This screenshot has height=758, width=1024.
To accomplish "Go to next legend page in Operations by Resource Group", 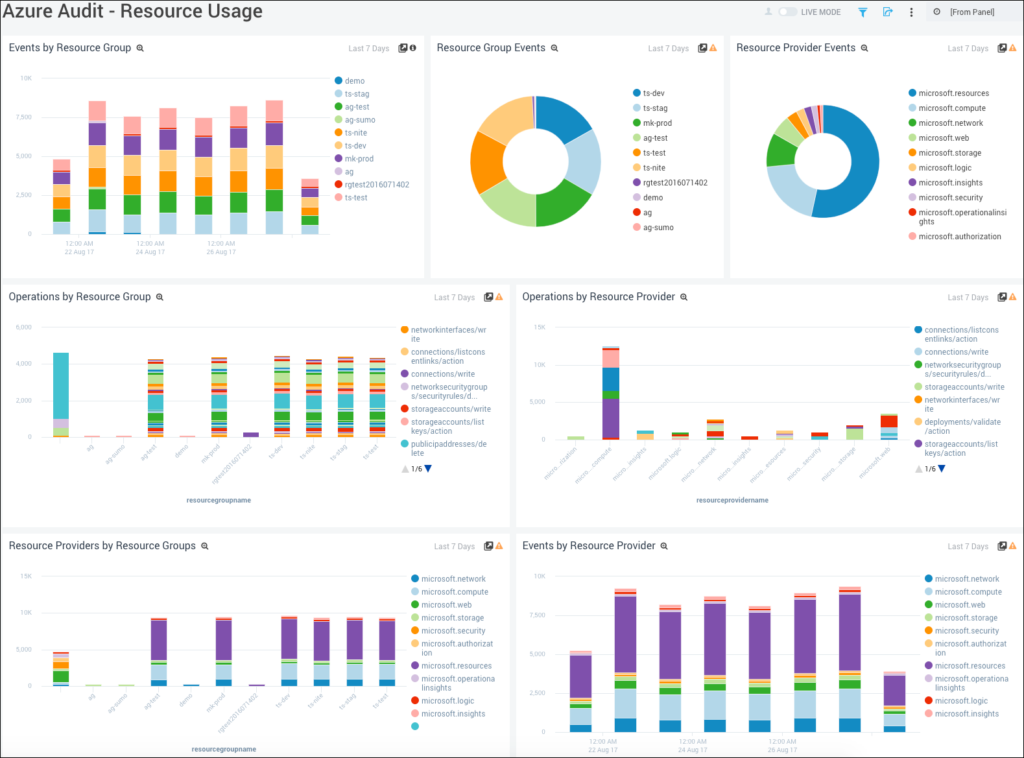I will [x=428, y=469].
